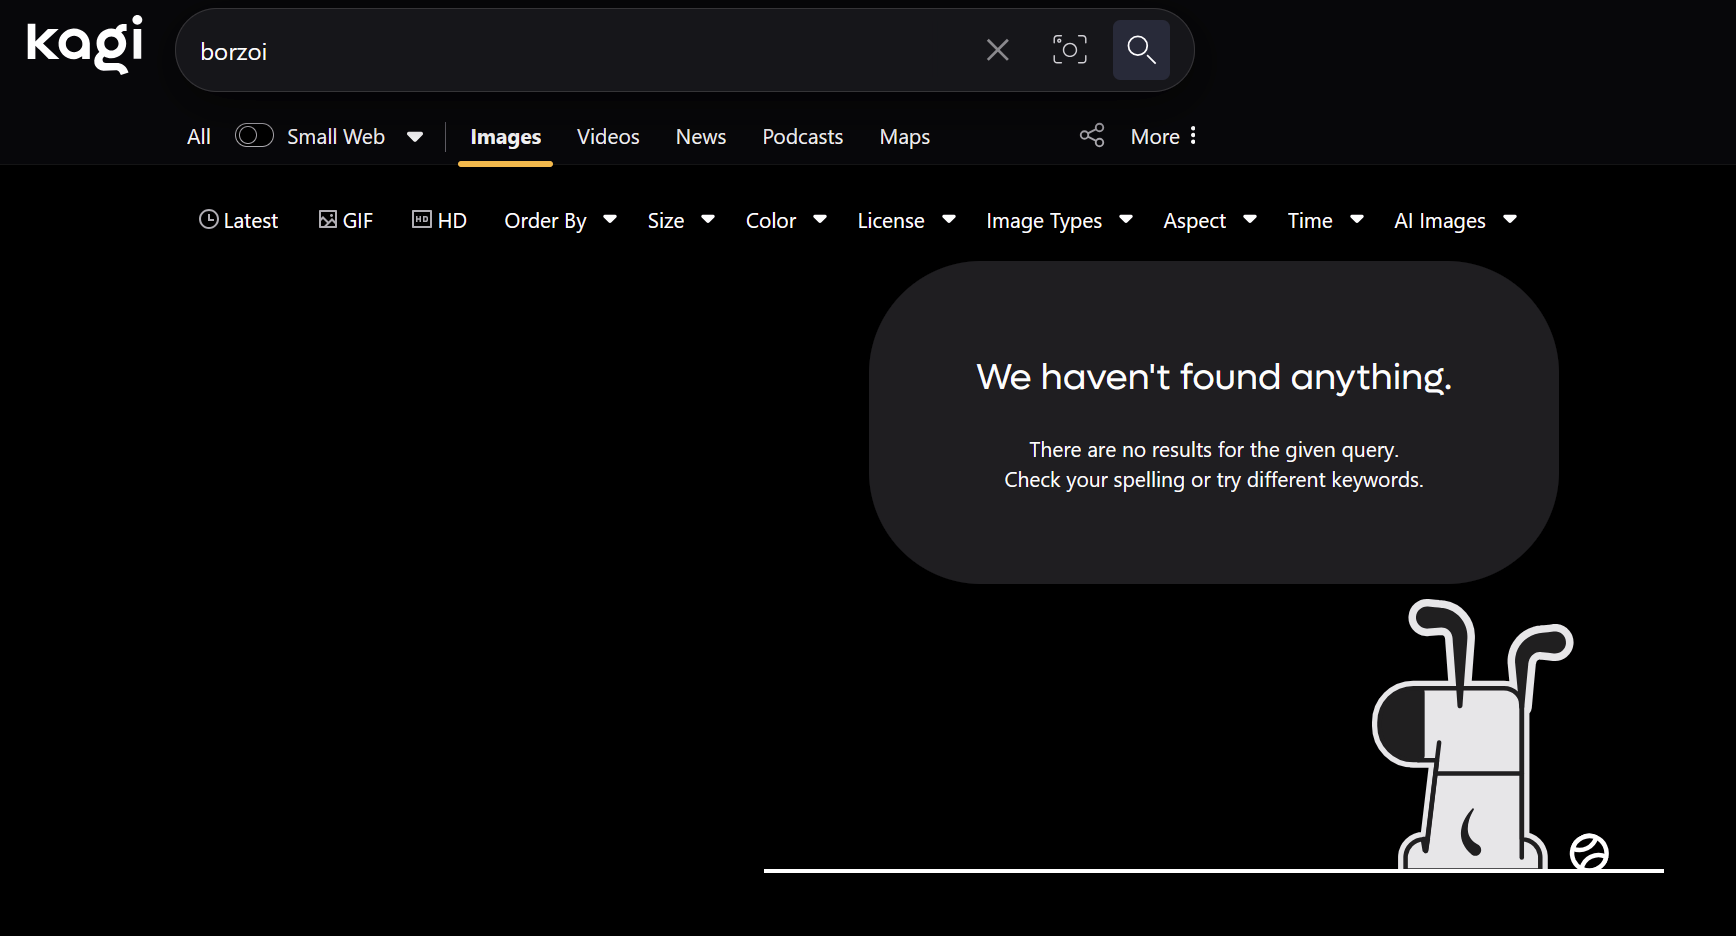The image size is (1736, 936).
Task: Switch to the News tab
Action: click(x=700, y=137)
